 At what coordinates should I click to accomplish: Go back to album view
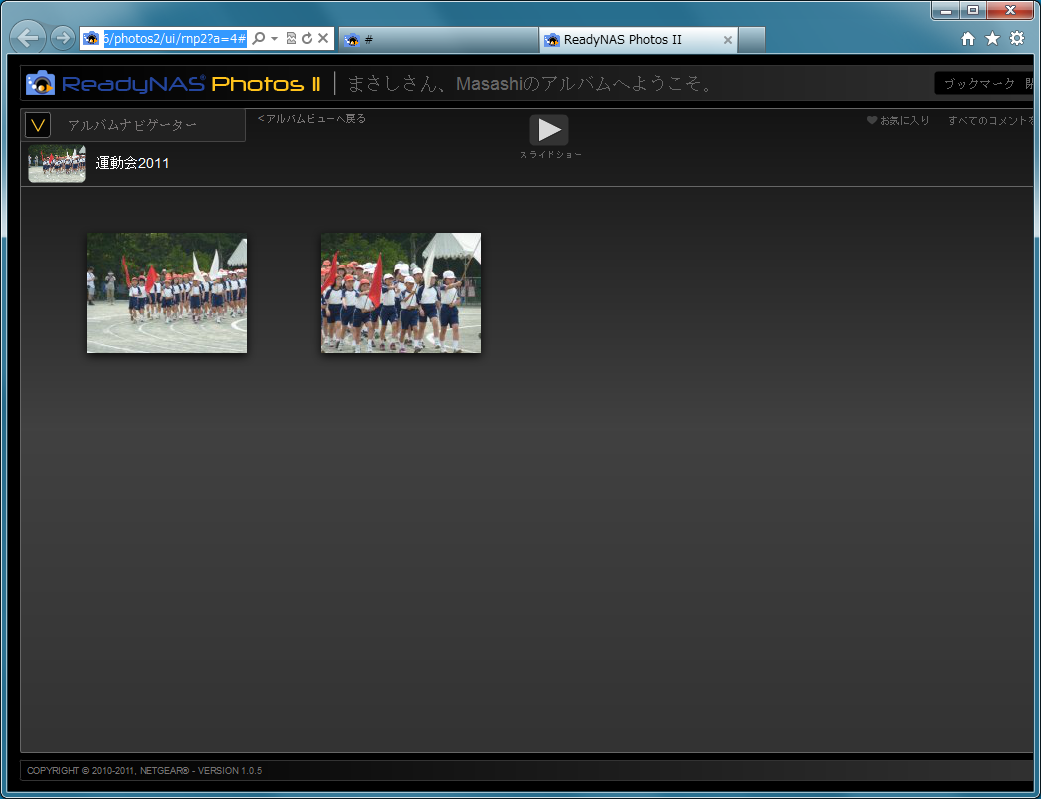(312, 119)
